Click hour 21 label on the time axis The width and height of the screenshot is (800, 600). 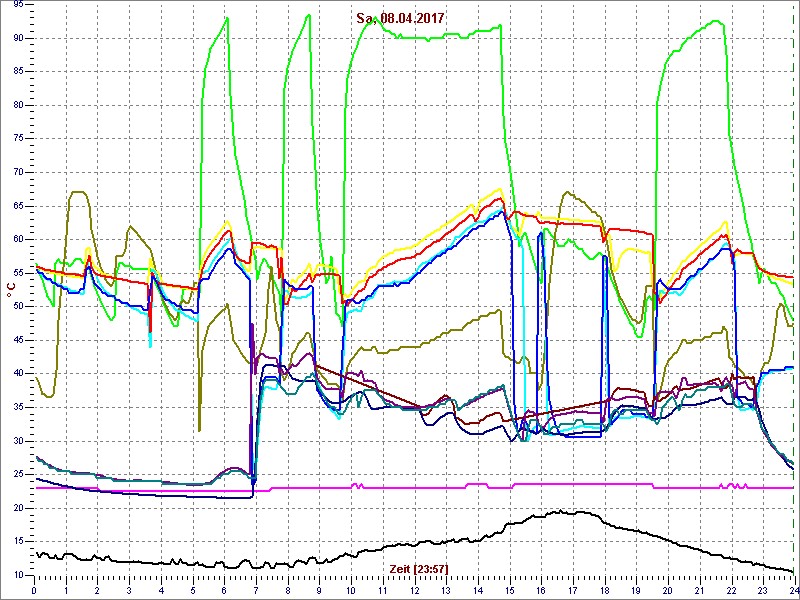click(700, 589)
